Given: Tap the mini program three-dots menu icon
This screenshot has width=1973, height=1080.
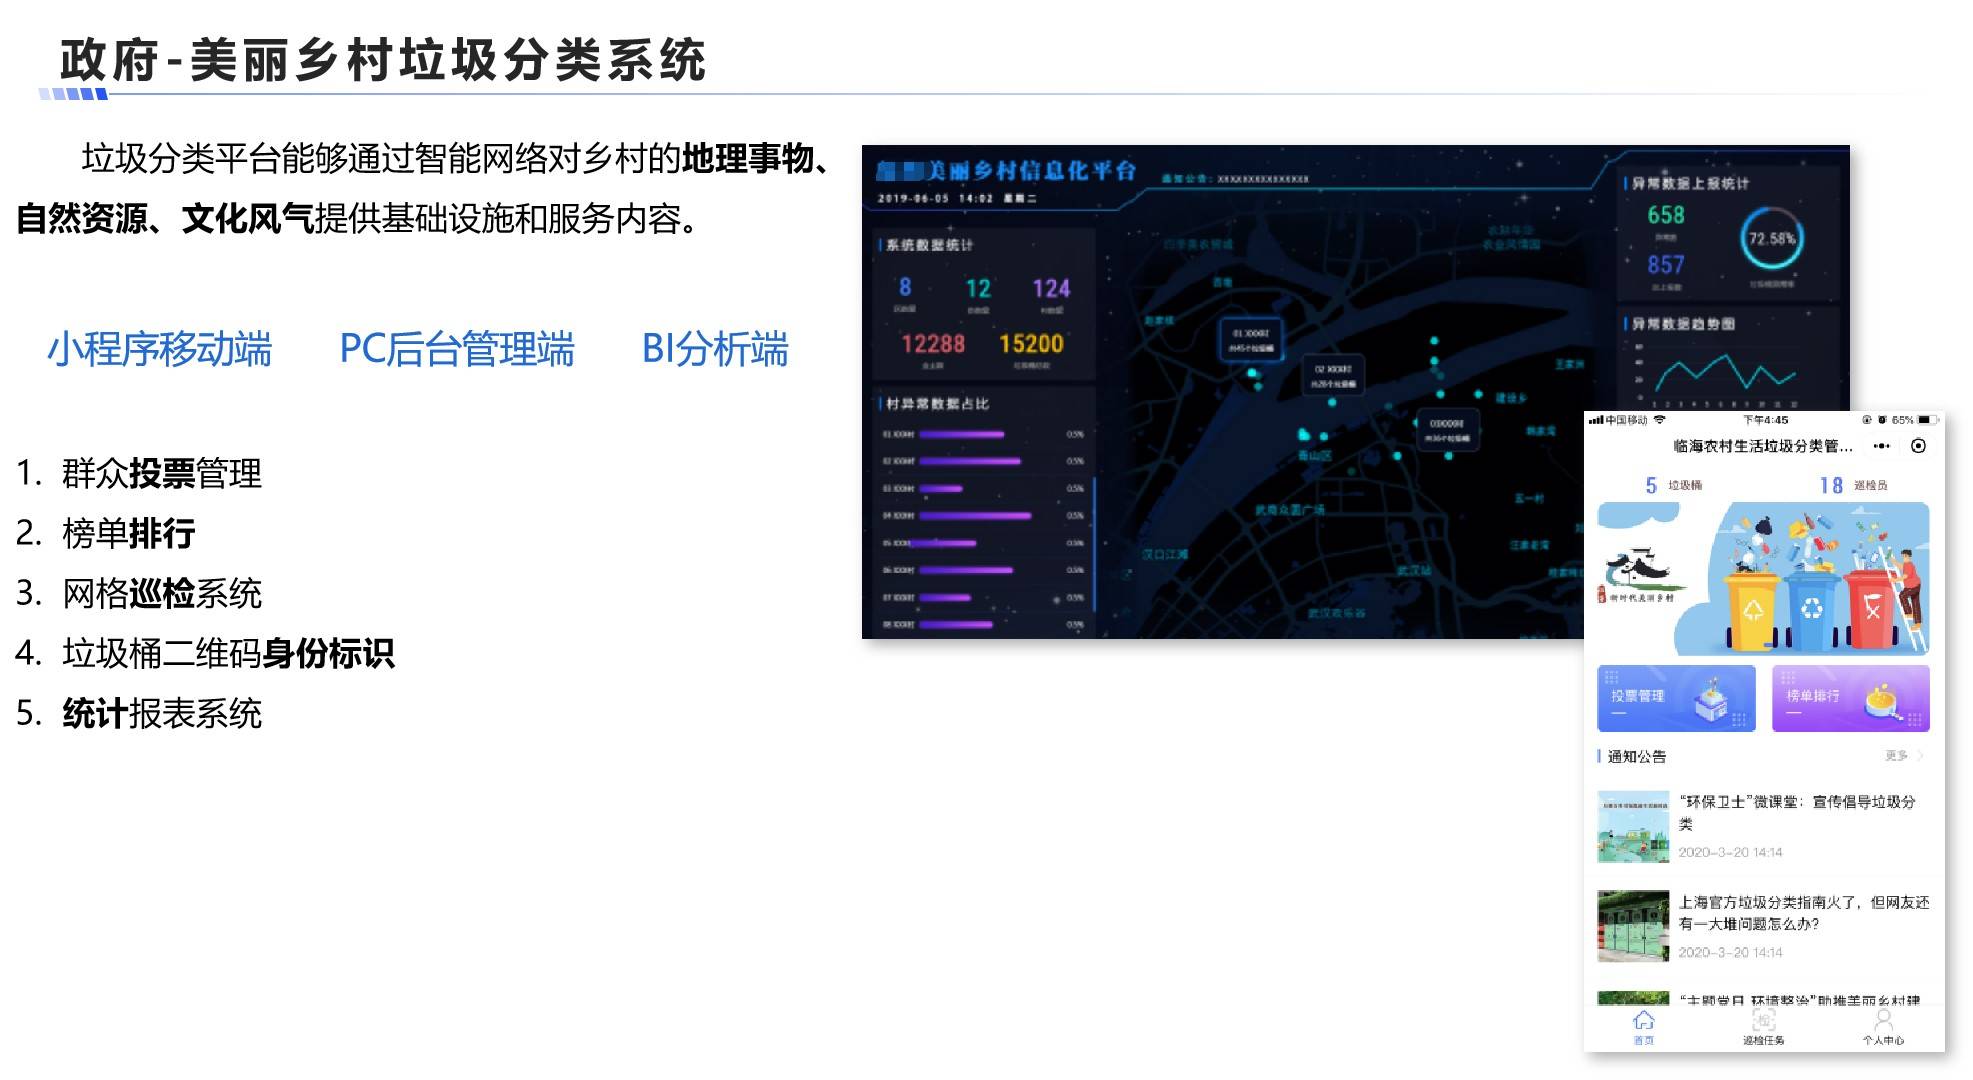Looking at the screenshot, I should (x=1882, y=446).
